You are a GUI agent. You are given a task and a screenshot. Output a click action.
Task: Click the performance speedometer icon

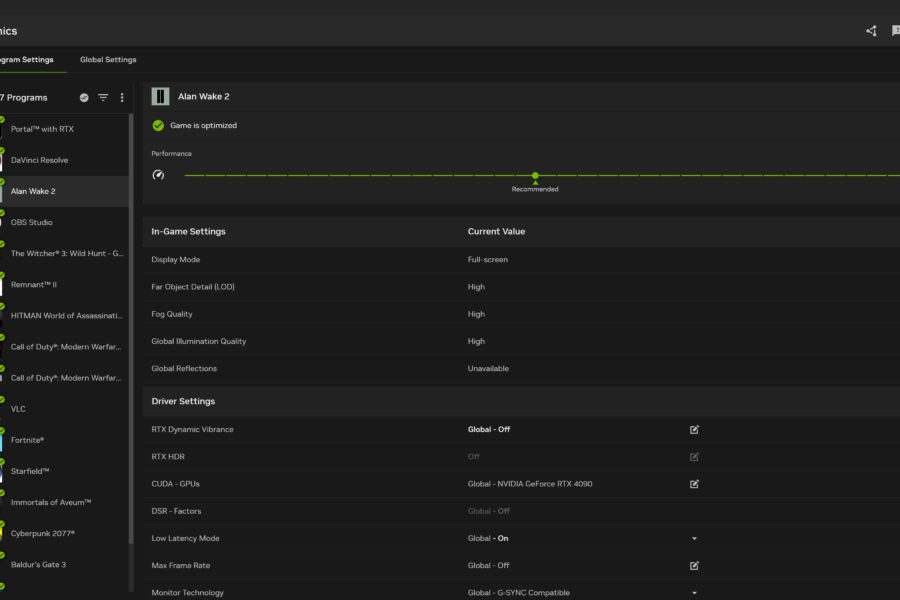pos(158,175)
